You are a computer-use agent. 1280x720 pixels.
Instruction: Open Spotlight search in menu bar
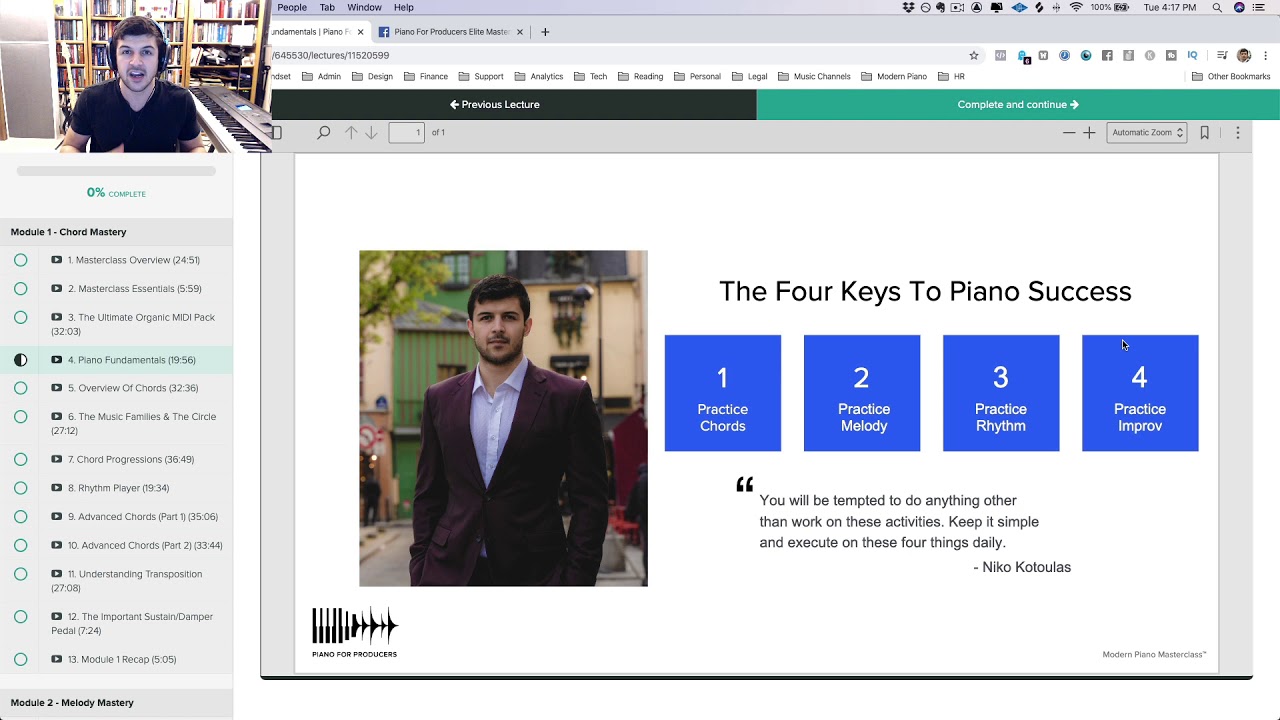click(x=1217, y=7)
